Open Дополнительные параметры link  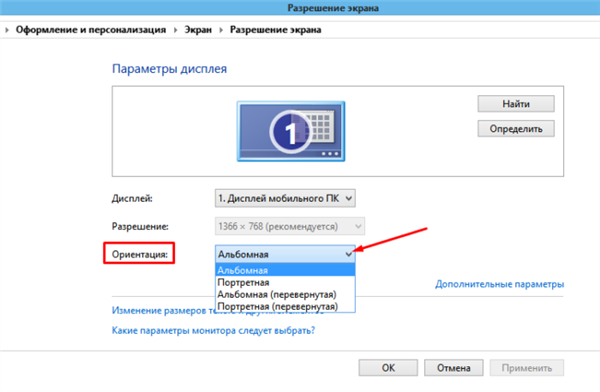coord(499,284)
